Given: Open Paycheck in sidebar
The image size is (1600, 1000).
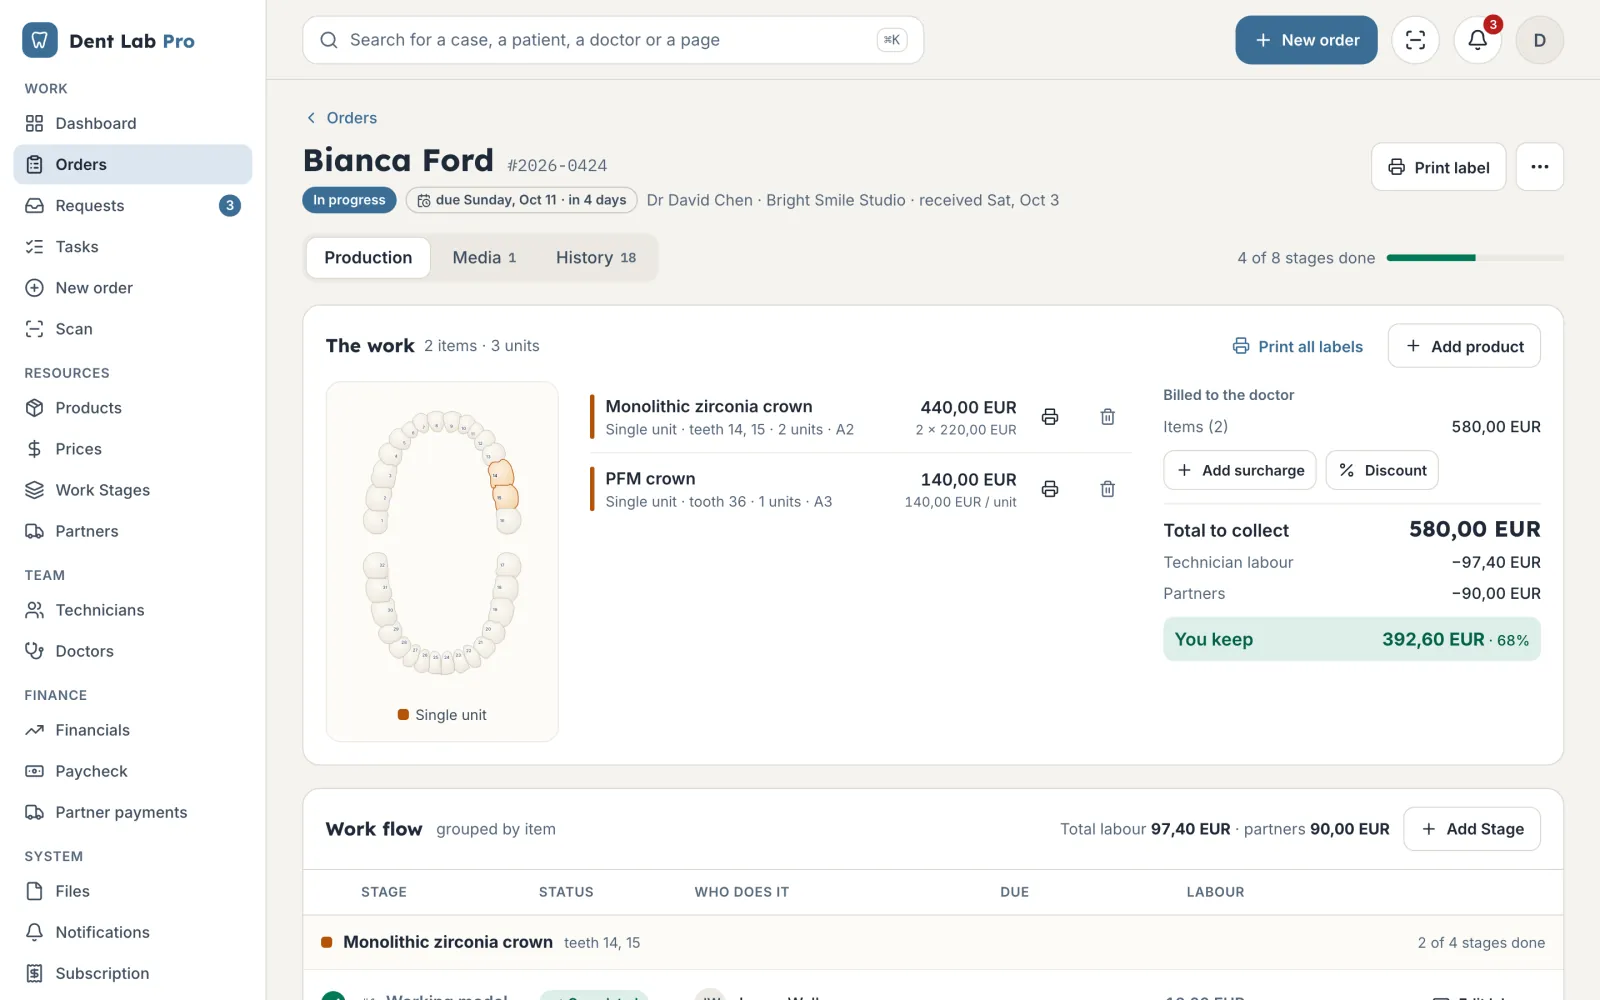Looking at the screenshot, I should [133, 770].
